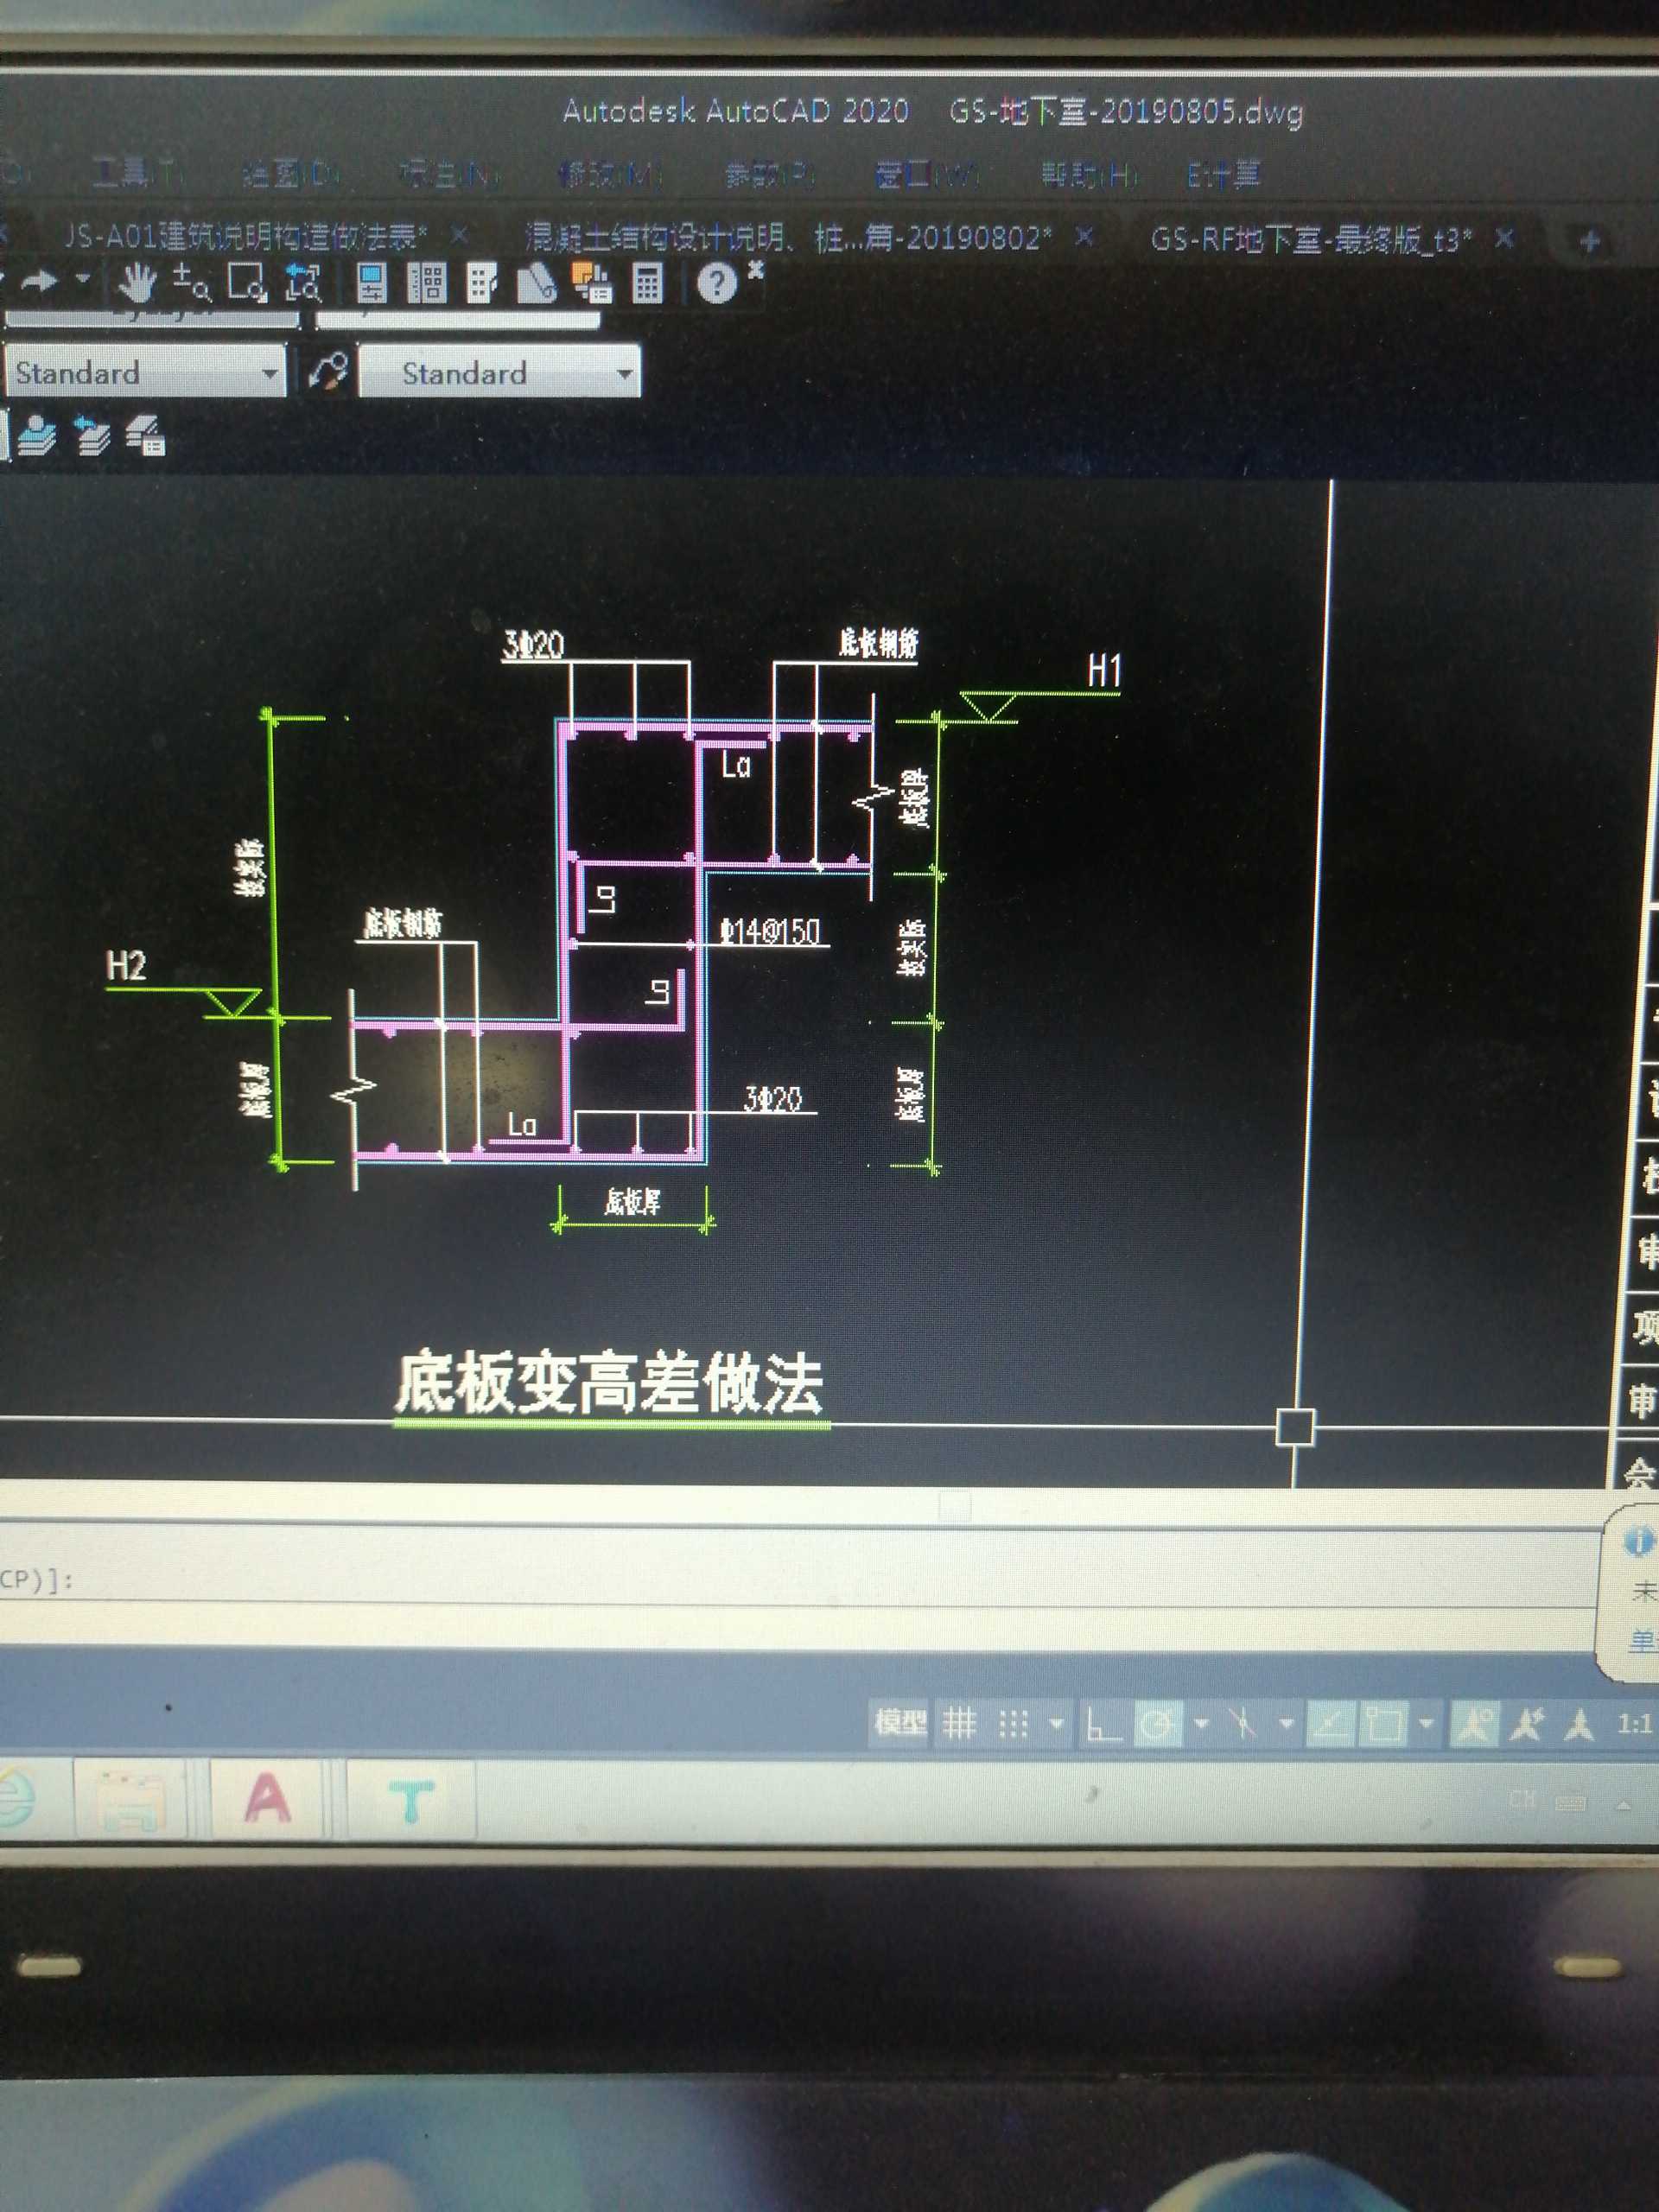The image size is (1659, 2212).
Task: Click the style brush icon between Standard boxes
Action: tap(328, 372)
